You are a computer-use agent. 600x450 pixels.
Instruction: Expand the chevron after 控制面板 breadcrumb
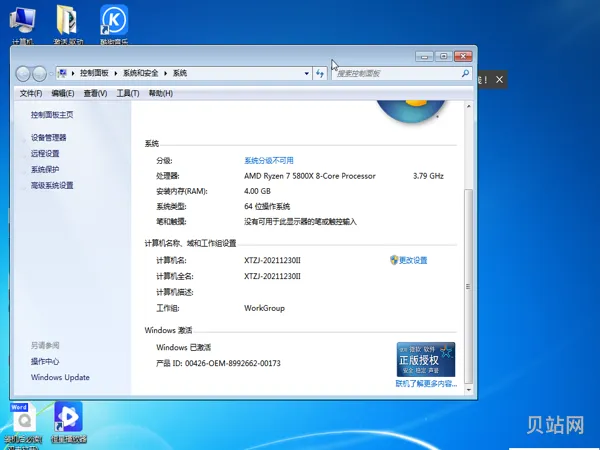point(116,73)
